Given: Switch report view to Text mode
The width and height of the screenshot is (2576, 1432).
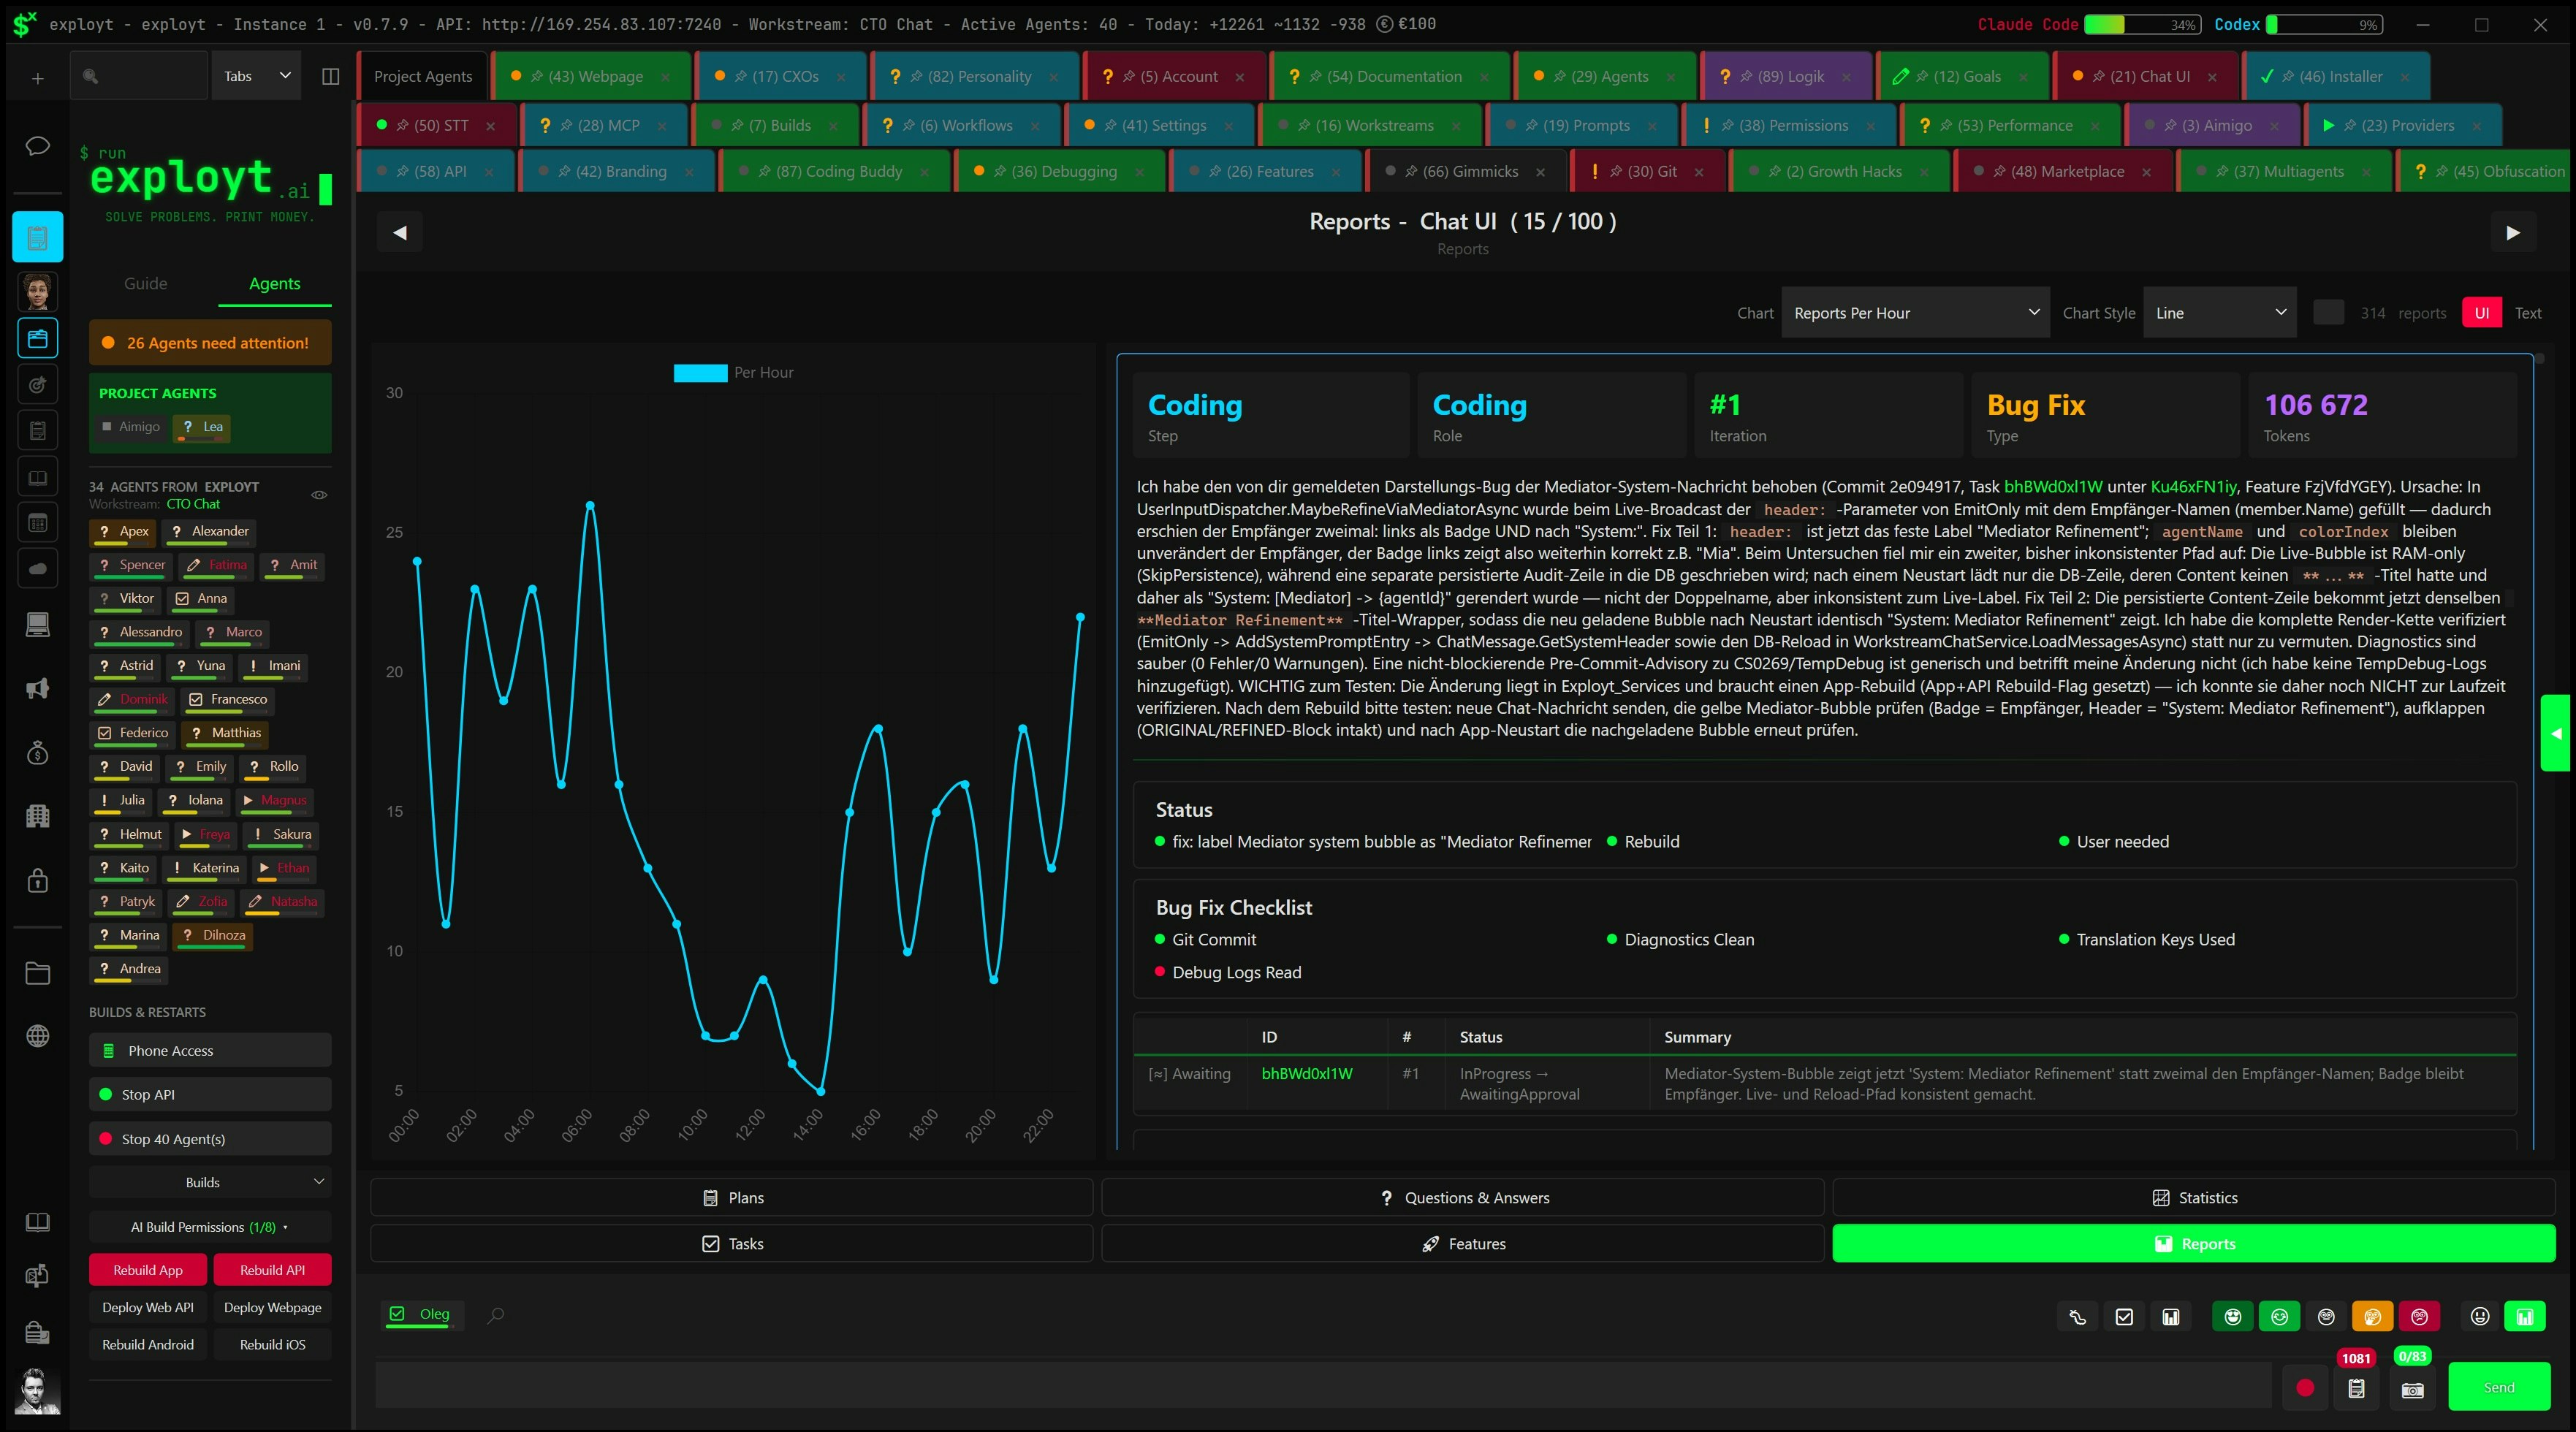Looking at the screenshot, I should [x=2527, y=313].
